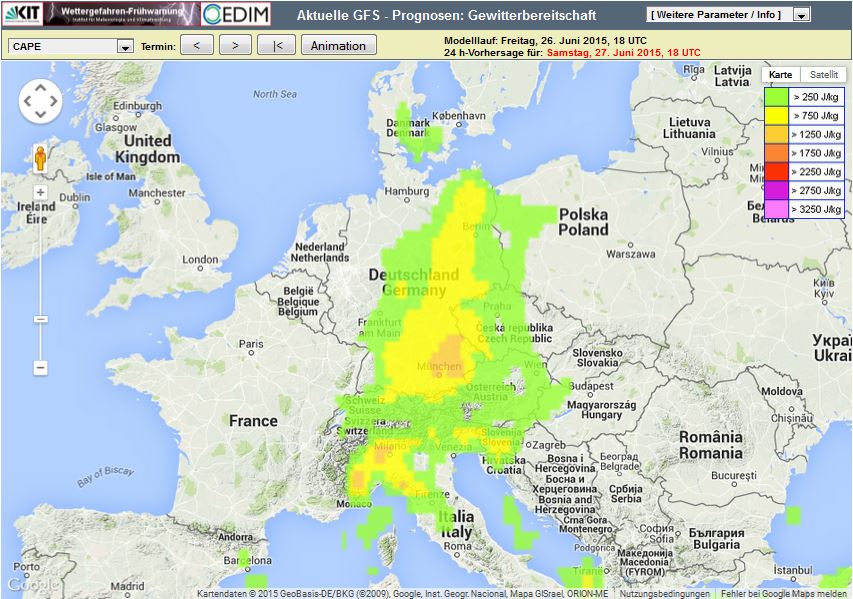853x599 pixels.
Task: Zoom out with the minus button
Action: [x=40, y=368]
